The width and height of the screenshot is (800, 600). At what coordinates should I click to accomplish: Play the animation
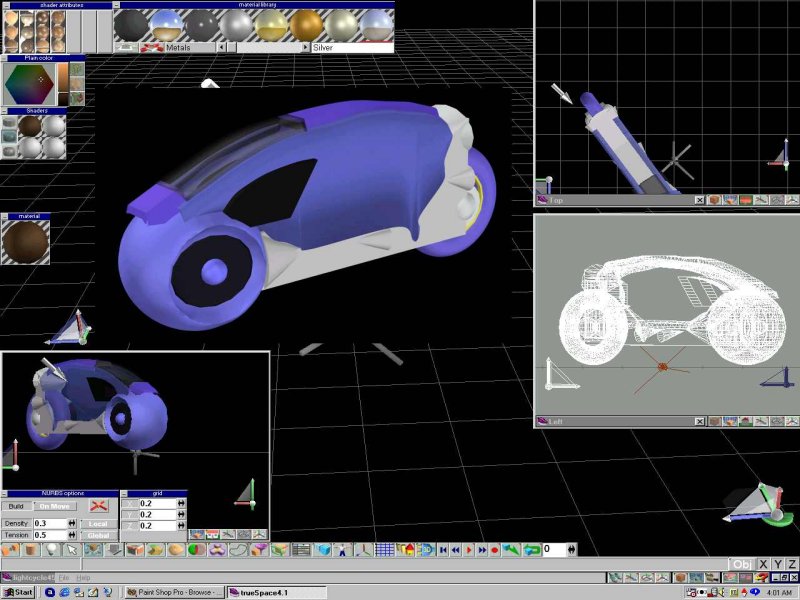click(x=469, y=549)
